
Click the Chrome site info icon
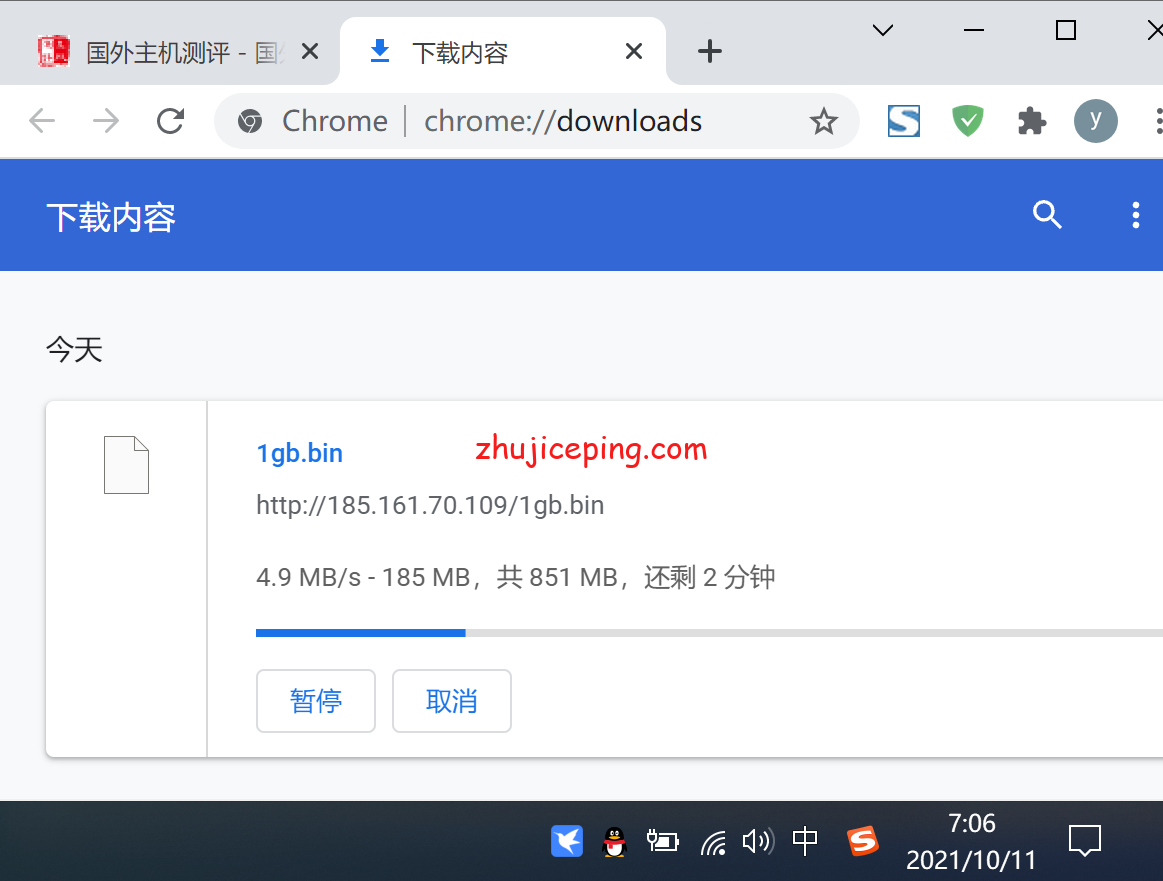pyautogui.click(x=250, y=121)
